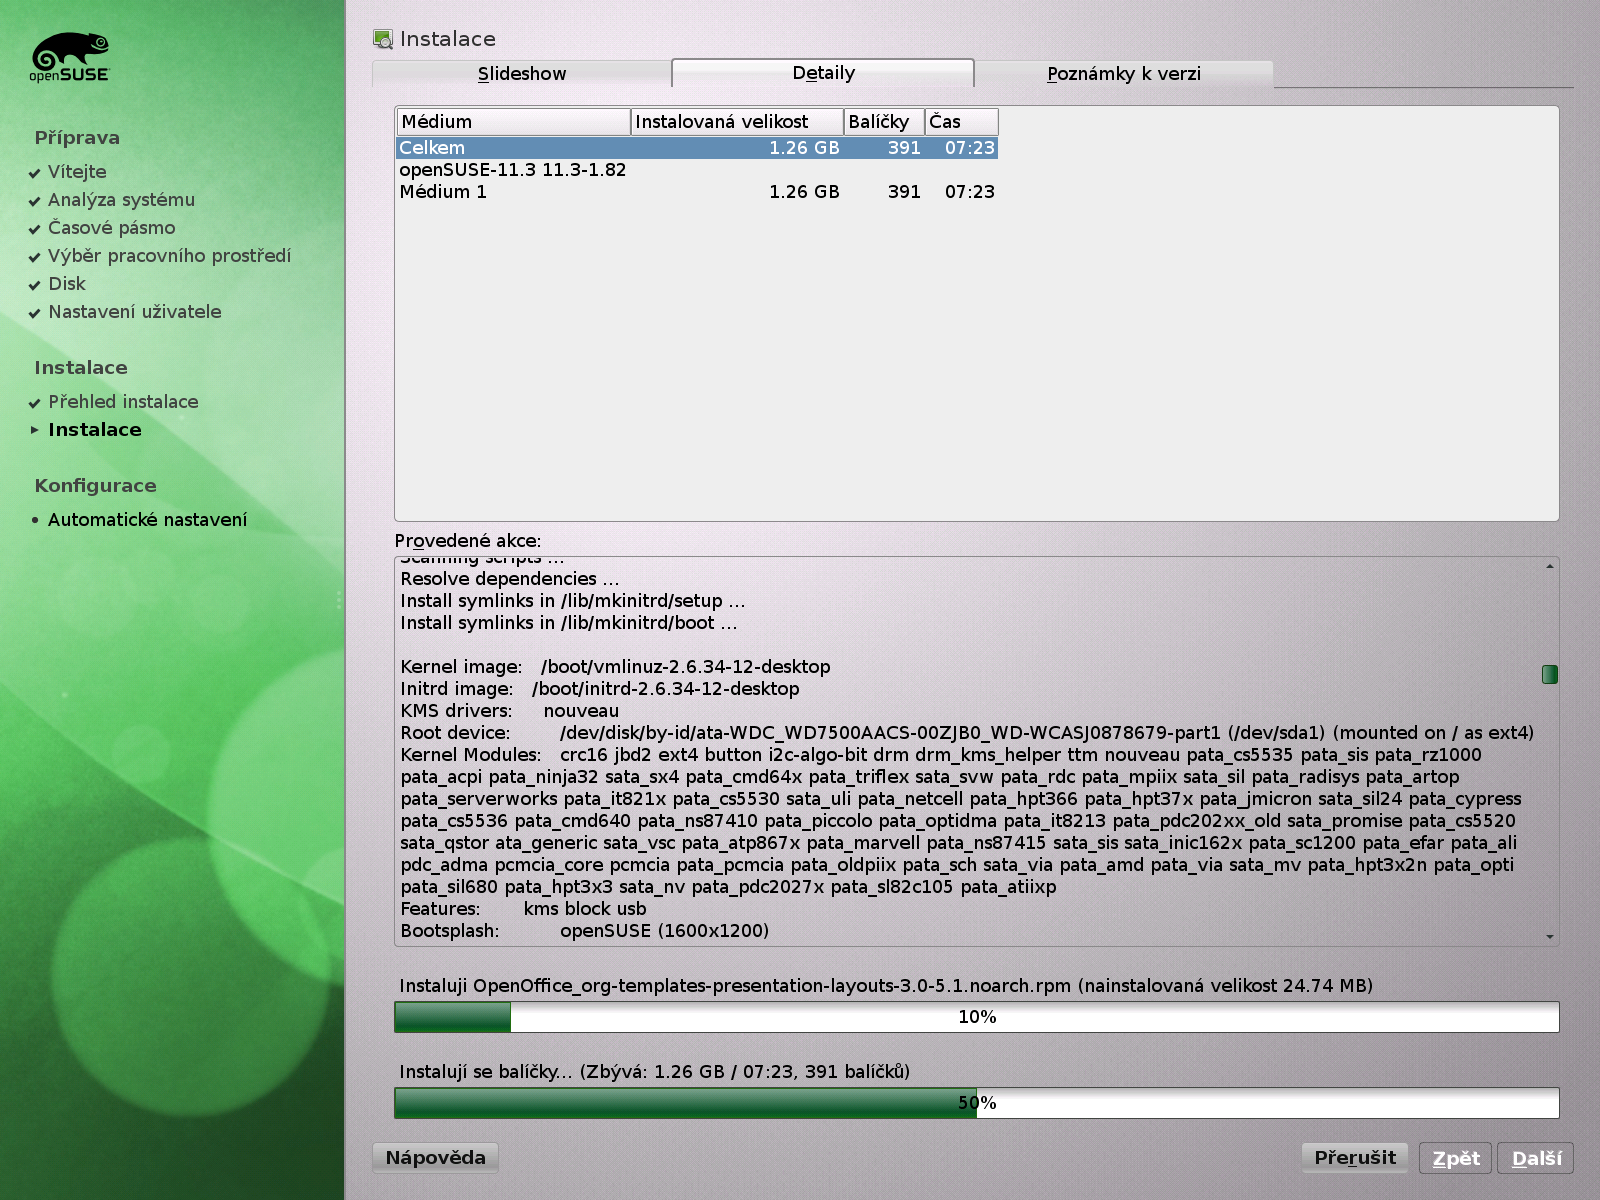Click the 50% total progress bar
Screen dimensions: 1600x1200
(x=977, y=1103)
